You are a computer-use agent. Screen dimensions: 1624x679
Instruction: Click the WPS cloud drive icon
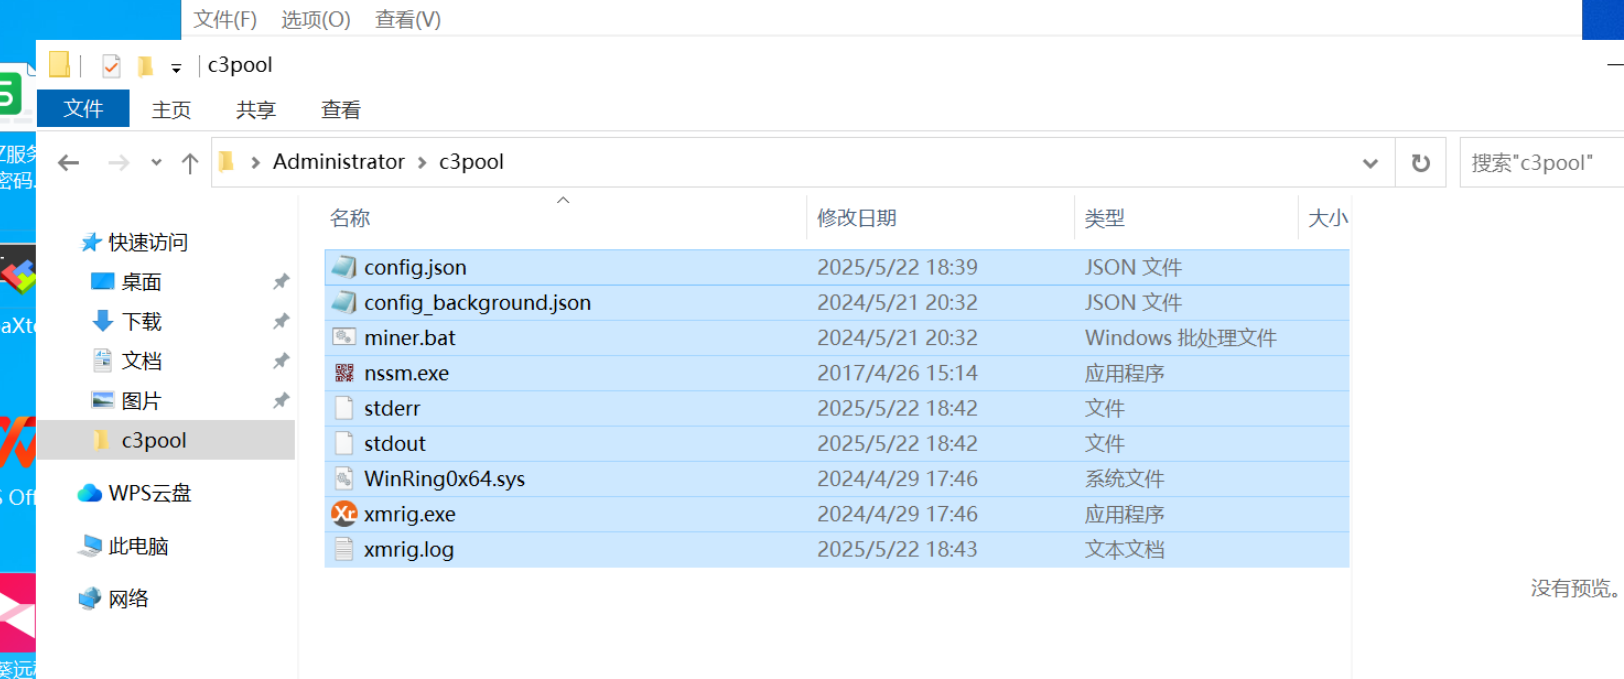(90, 493)
